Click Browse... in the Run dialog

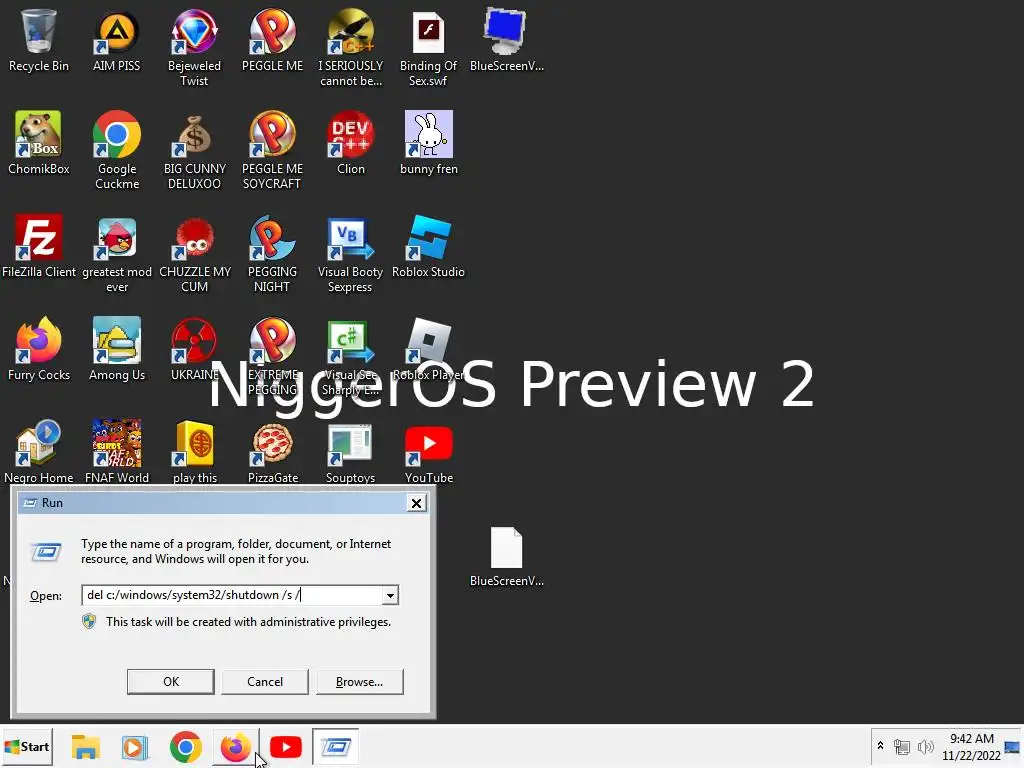click(x=359, y=682)
